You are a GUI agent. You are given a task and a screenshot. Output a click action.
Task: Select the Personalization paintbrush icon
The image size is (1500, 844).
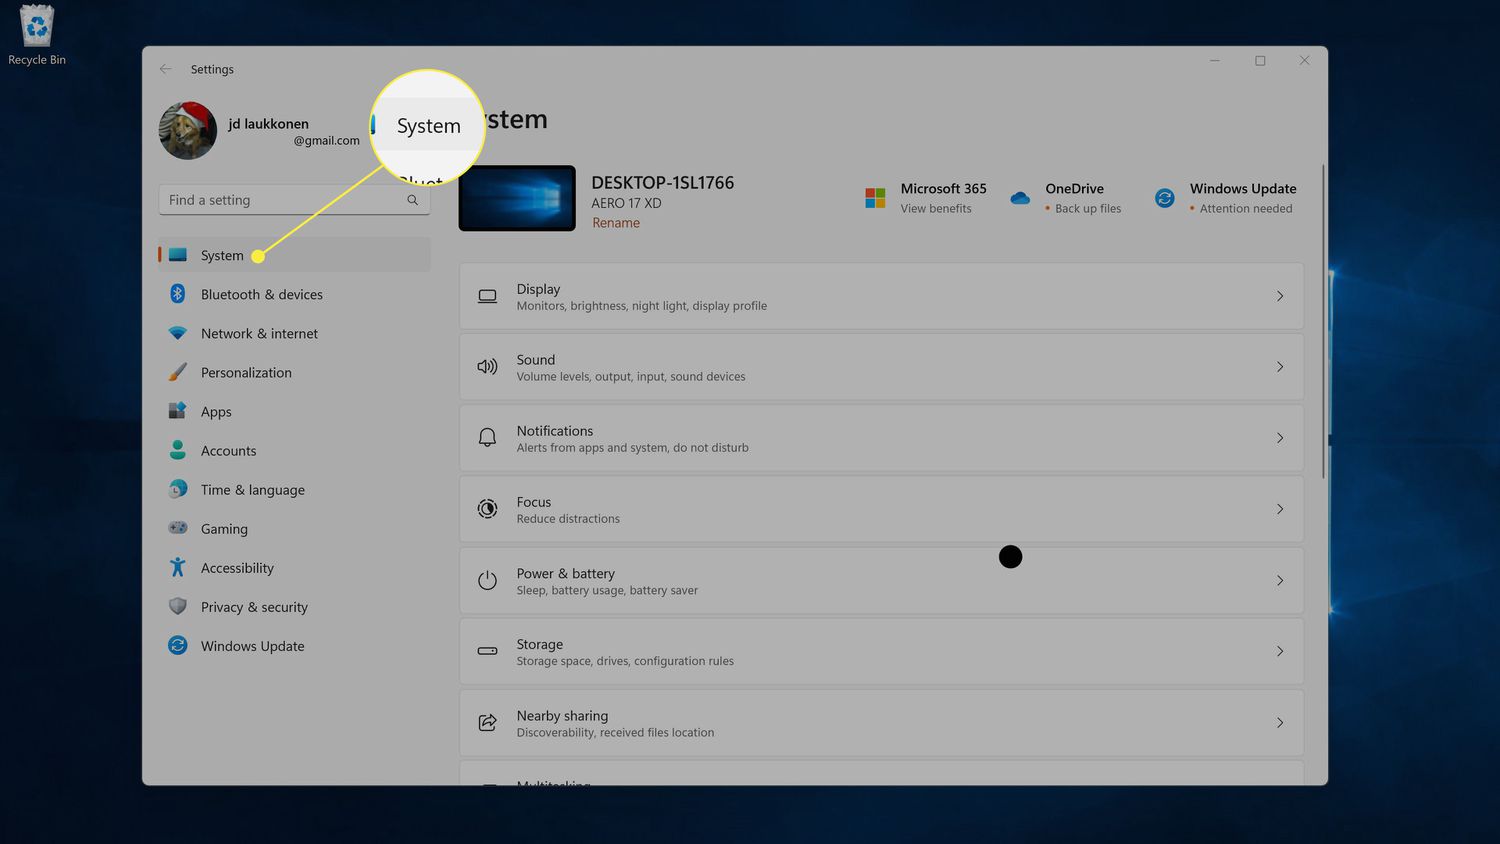point(178,372)
